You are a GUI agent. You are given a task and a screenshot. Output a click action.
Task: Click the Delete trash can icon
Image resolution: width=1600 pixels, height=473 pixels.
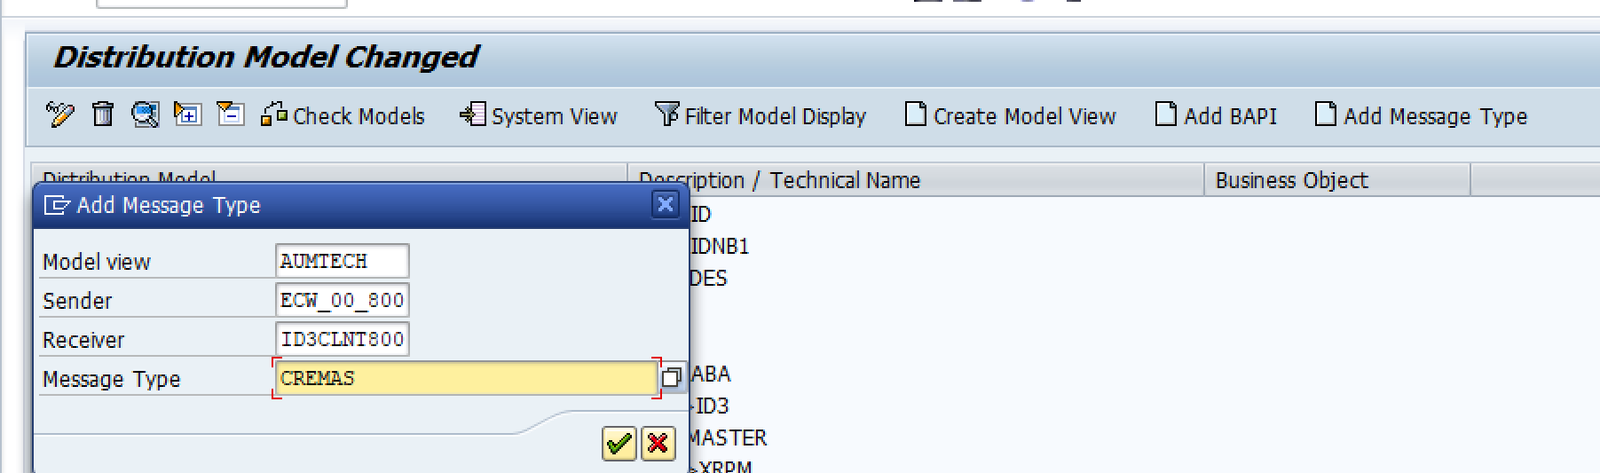[x=102, y=115]
